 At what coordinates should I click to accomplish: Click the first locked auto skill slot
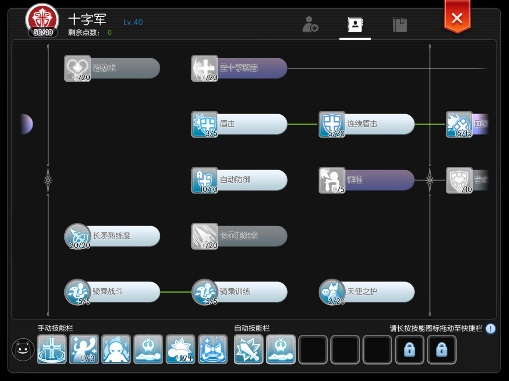click(409, 349)
